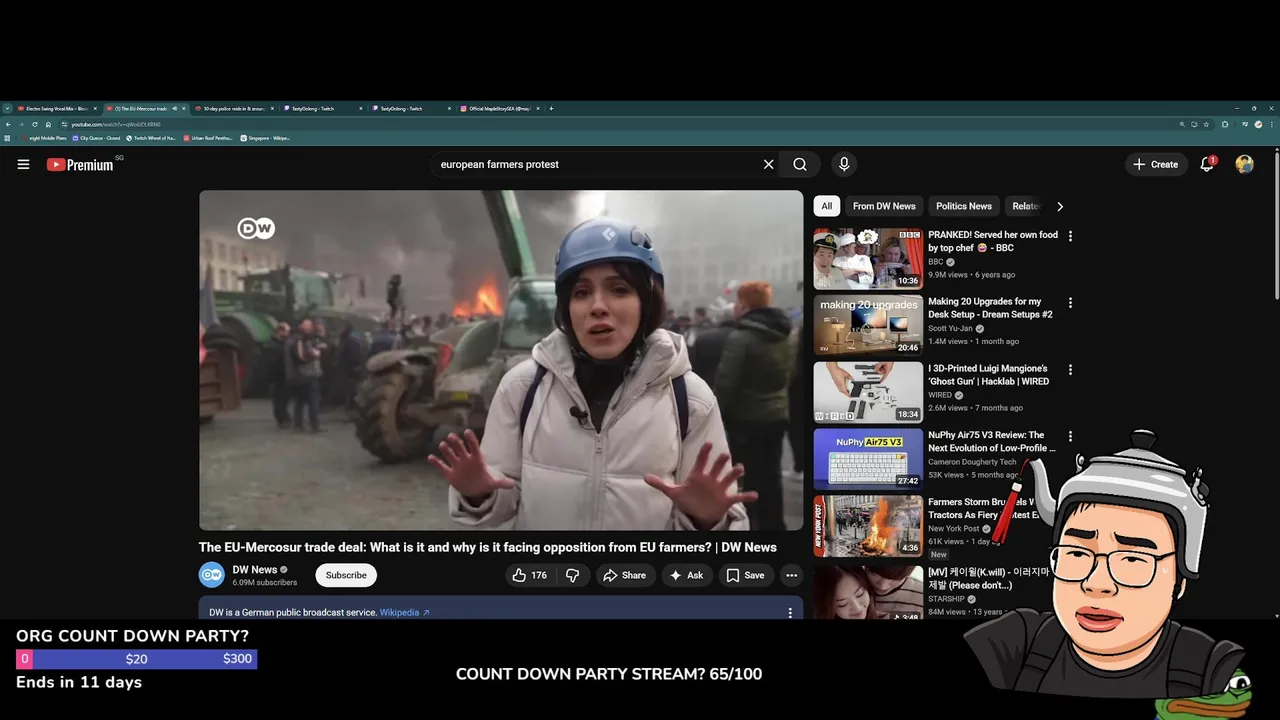The image size is (1280, 720).
Task: Open the notifications bell
Action: [1207, 164]
